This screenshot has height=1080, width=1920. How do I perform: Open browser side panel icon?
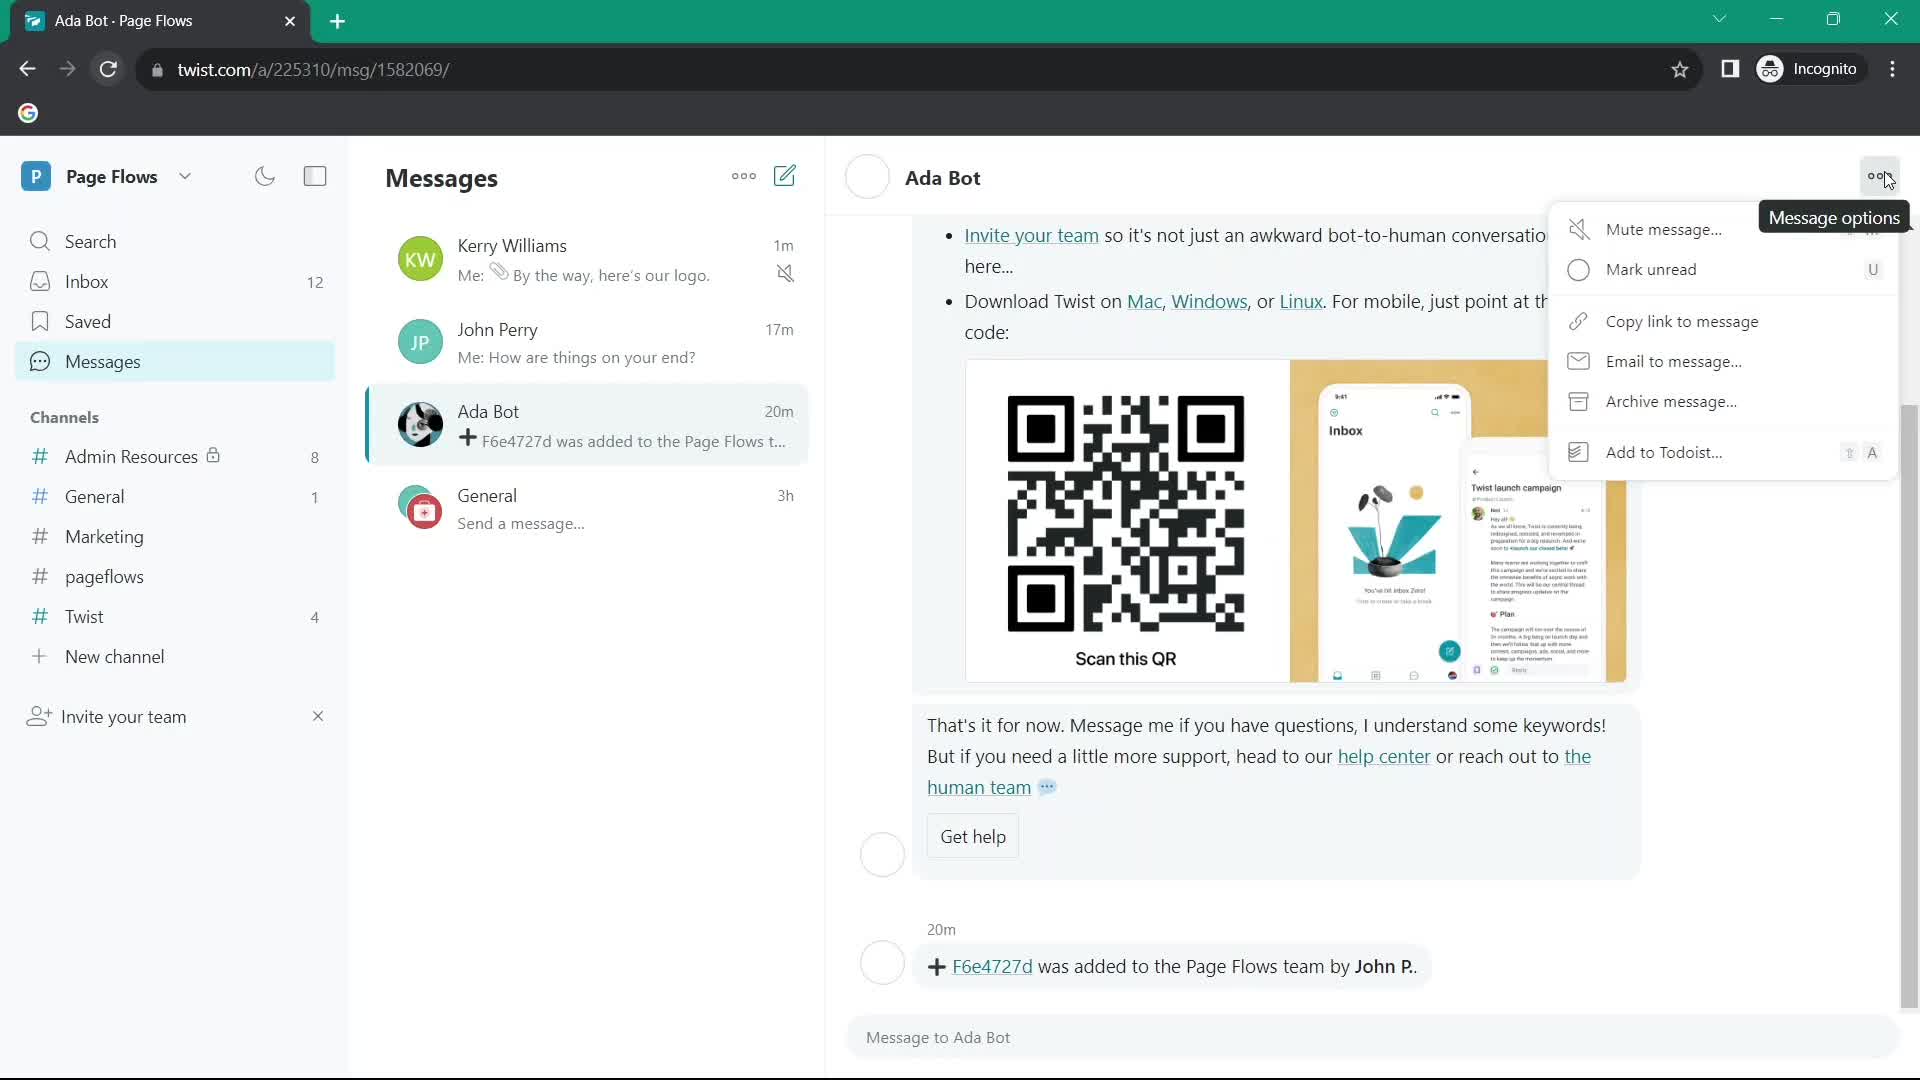pos(1730,69)
